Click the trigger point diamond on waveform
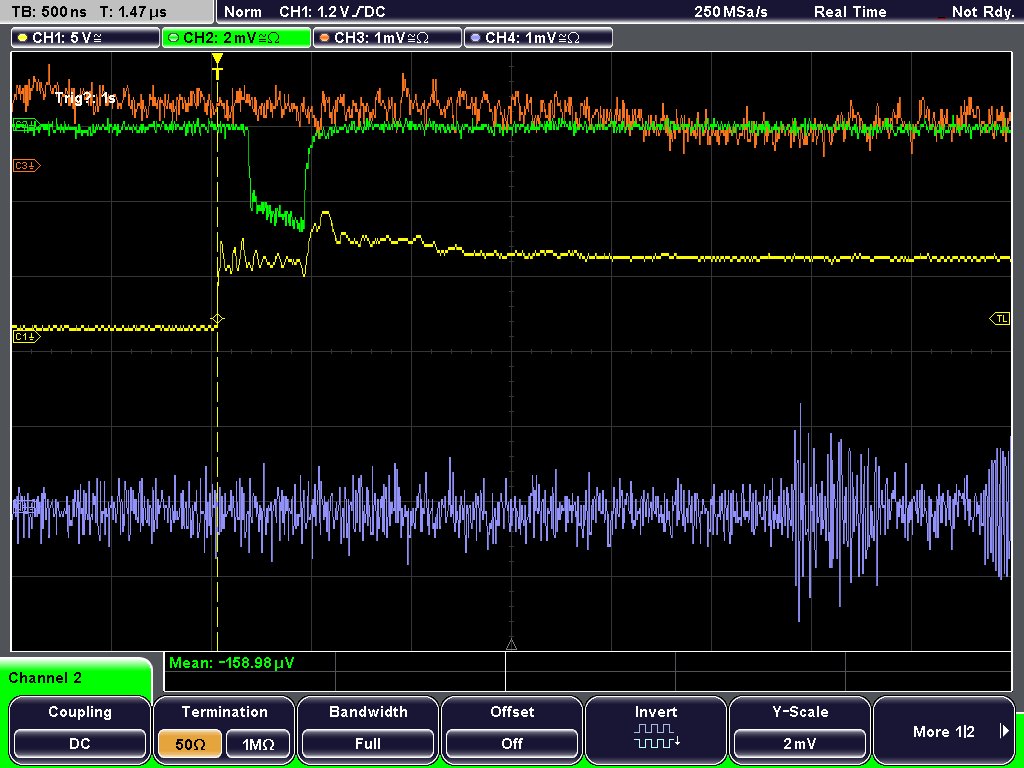The height and width of the screenshot is (768, 1024). [217, 319]
